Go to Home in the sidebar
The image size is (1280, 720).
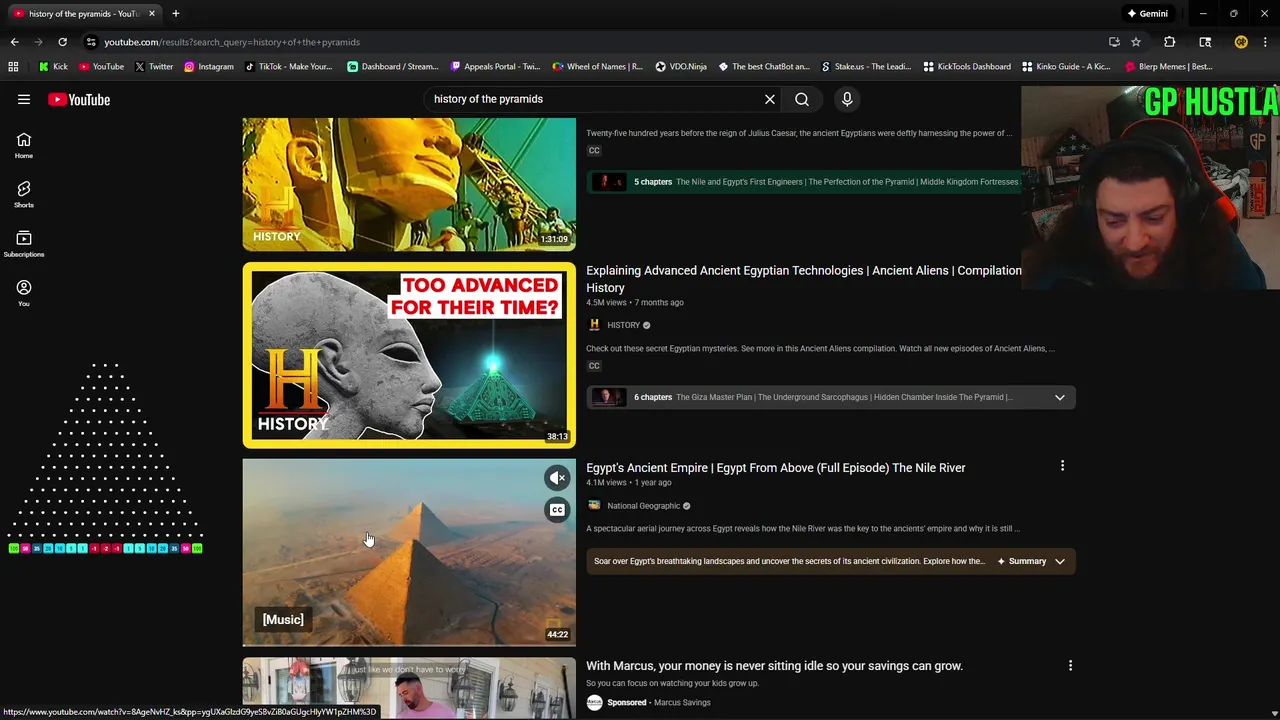click(24, 146)
